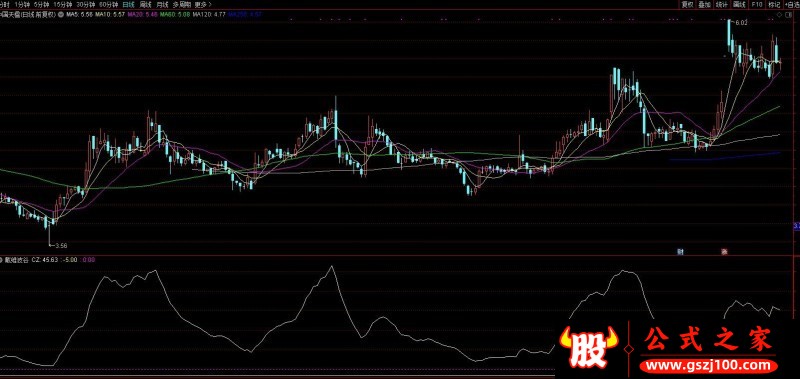
Task: Switch to 月线 monthly chart
Action: pos(162,4)
